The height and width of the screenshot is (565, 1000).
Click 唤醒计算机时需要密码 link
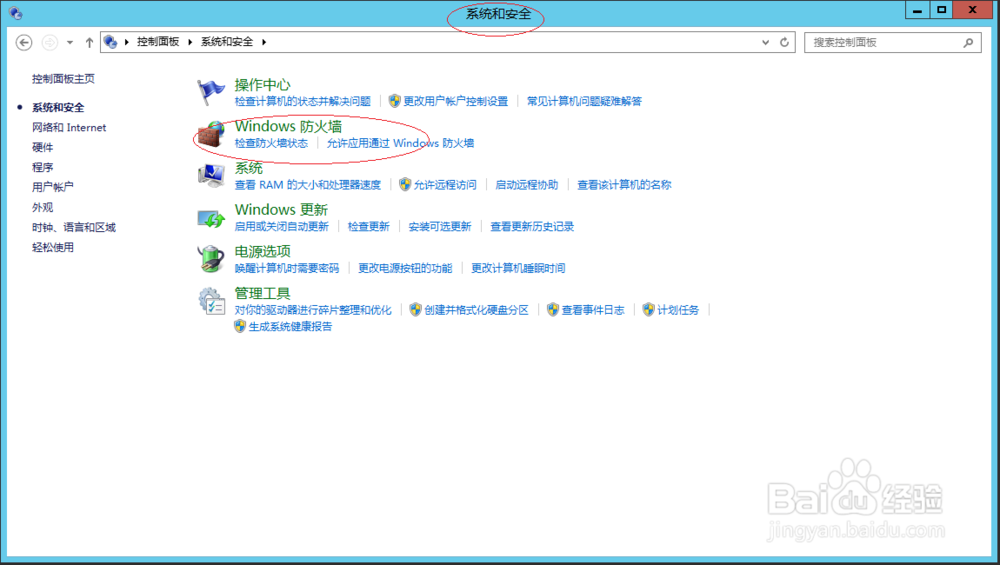pyautogui.click(x=287, y=268)
